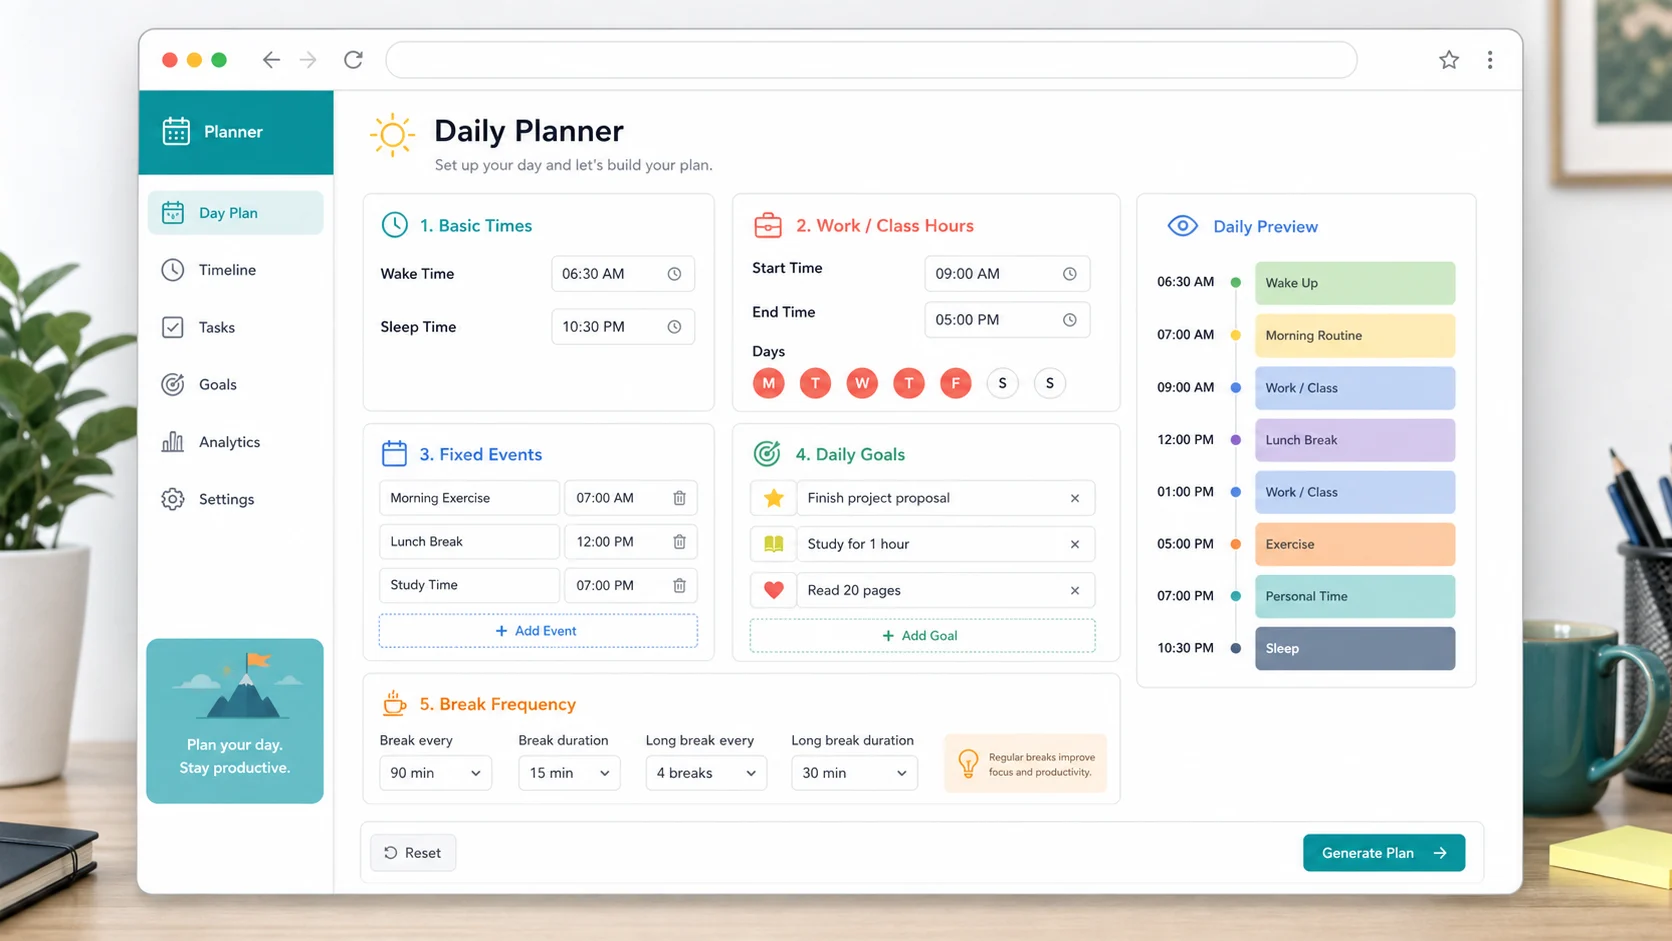Open the browser three-dot menu

(1490, 60)
